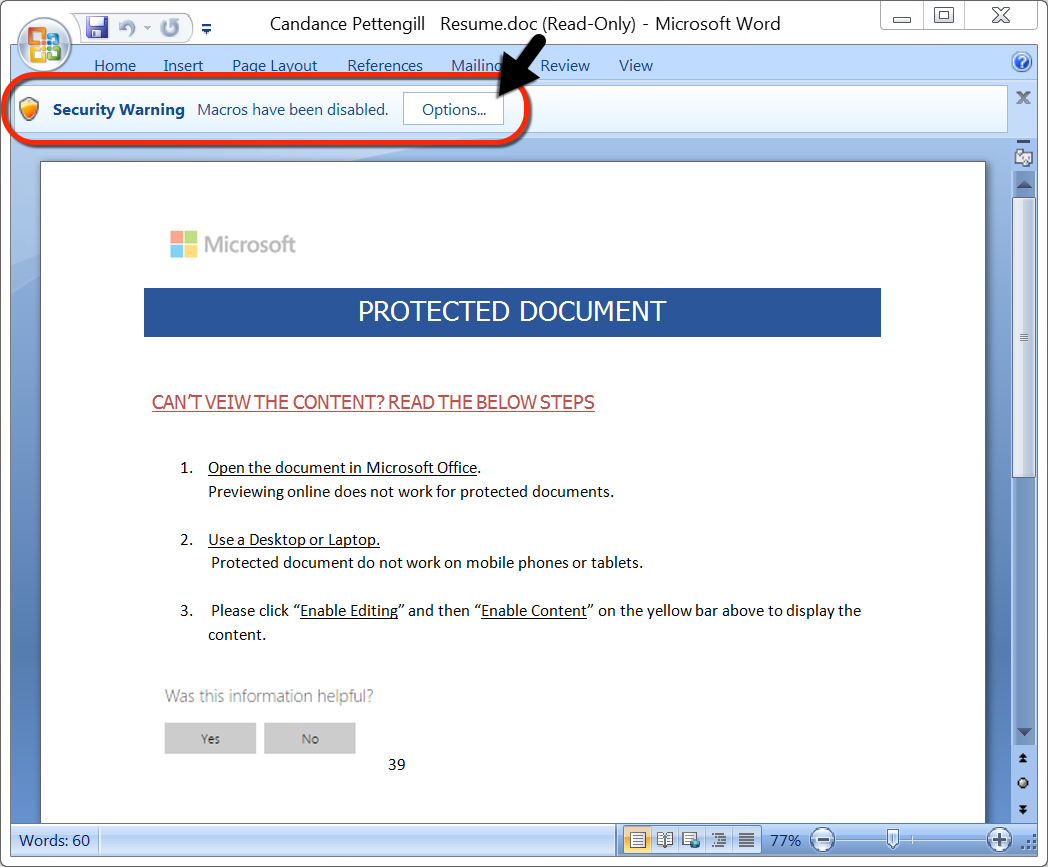Open Microsoft Word Help icon

pyautogui.click(x=1022, y=62)
